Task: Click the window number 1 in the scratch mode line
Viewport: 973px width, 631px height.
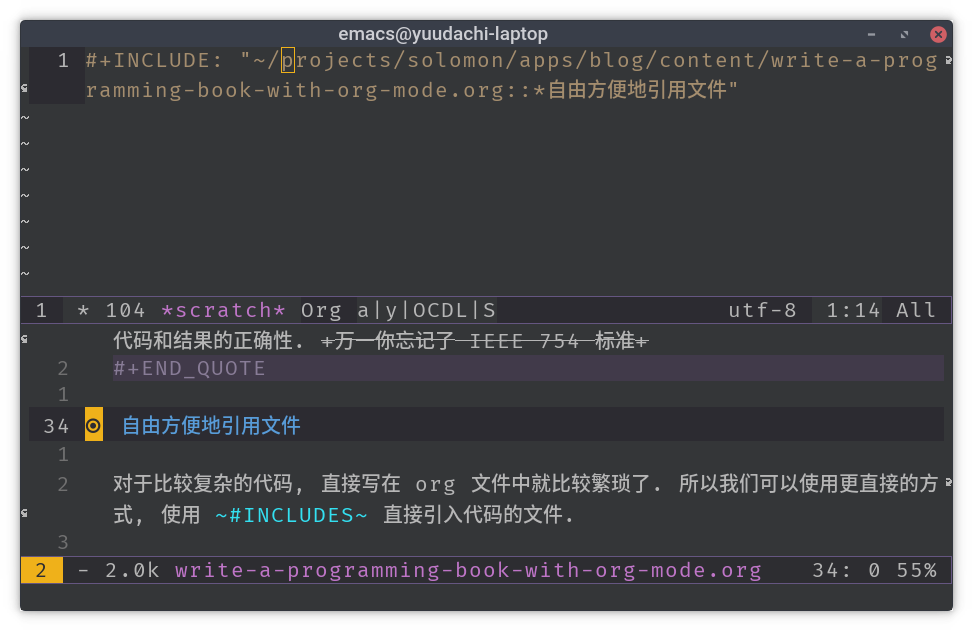Action: click(41, 310)
